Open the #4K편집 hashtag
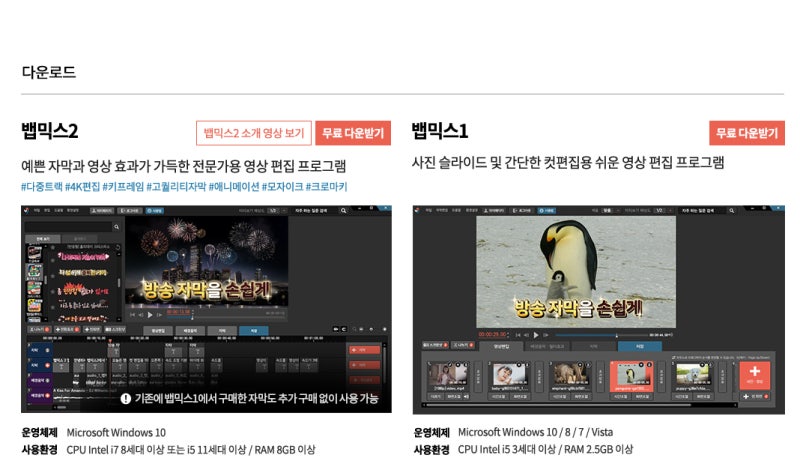 click(x=82, y=187)
